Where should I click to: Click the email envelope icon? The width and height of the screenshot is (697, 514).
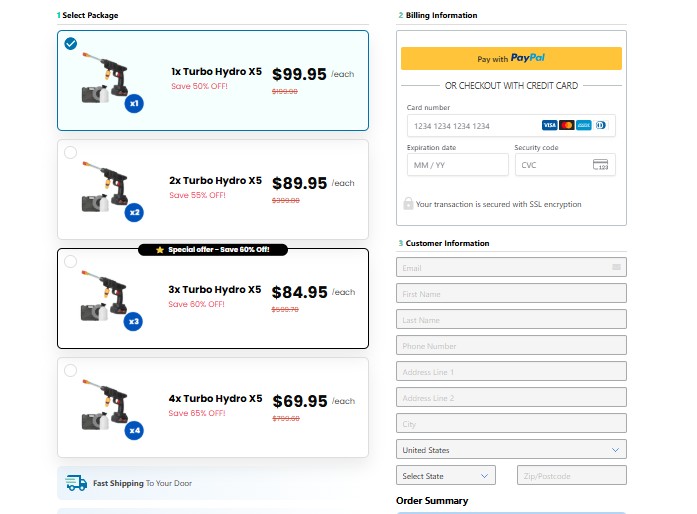[x=616, y=267]
